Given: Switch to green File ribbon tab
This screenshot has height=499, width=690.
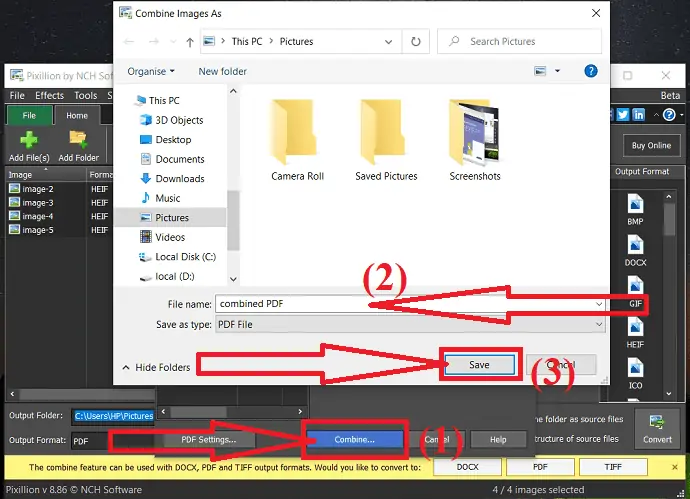Looking at the screenshot, I should (29, 116).
